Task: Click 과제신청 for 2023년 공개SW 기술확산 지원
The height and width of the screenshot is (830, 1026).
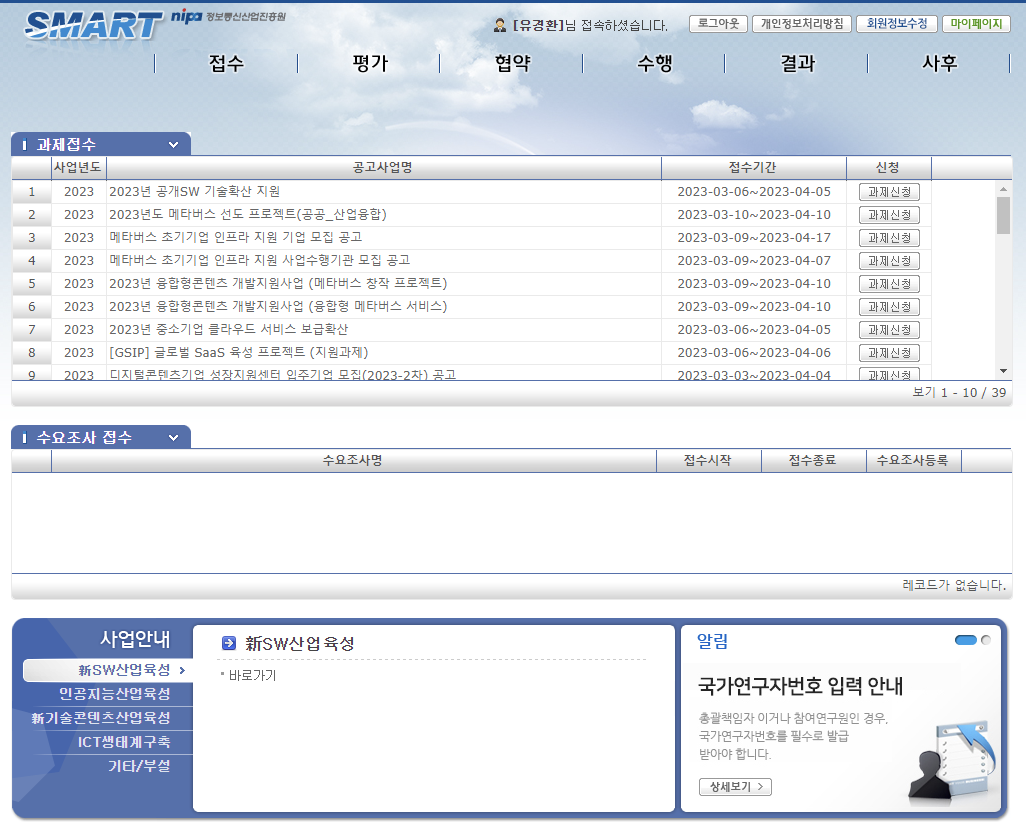Action: (889, 192)
